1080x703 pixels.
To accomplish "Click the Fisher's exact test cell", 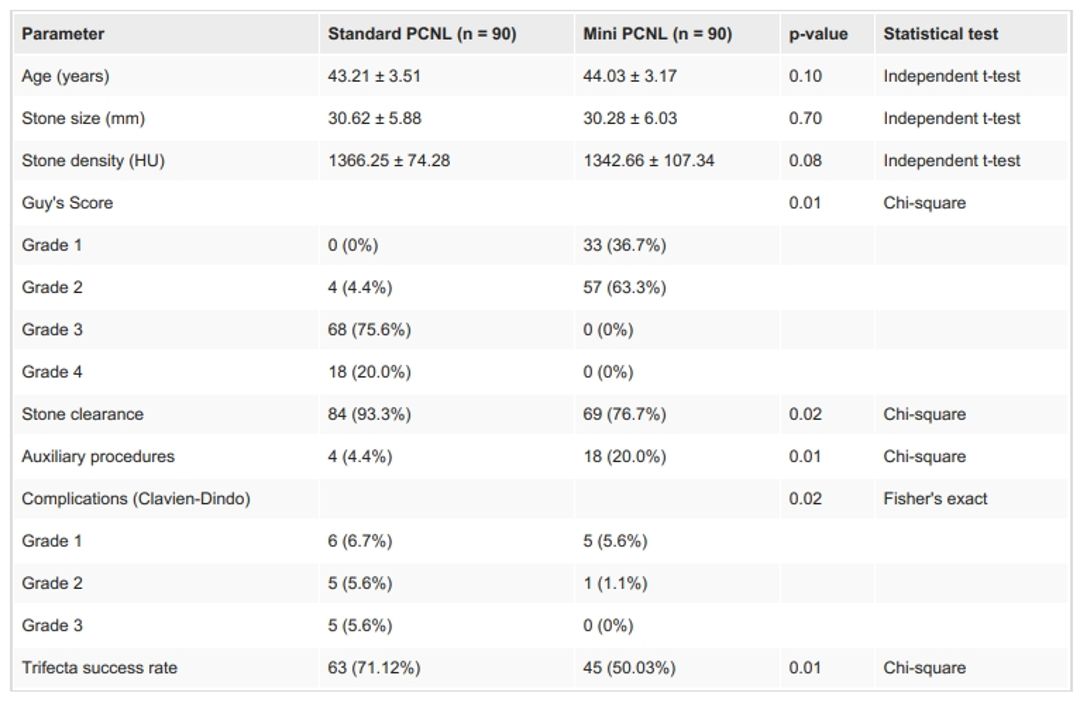I will [x=935, y=498].
